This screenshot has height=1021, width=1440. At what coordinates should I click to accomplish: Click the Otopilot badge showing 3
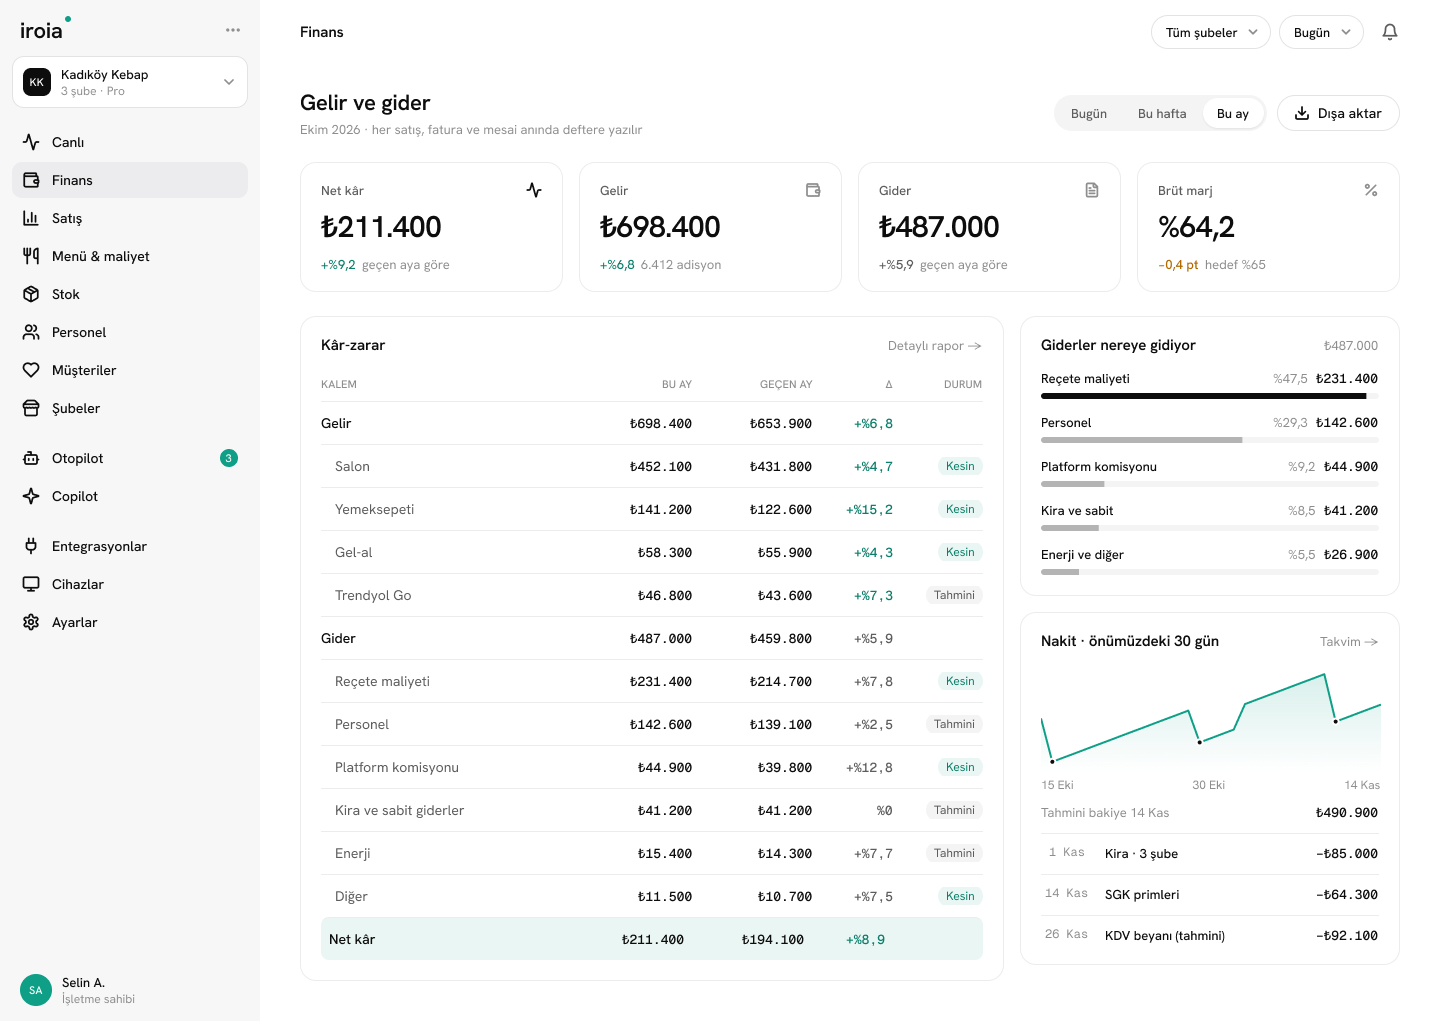click(229, 458)
